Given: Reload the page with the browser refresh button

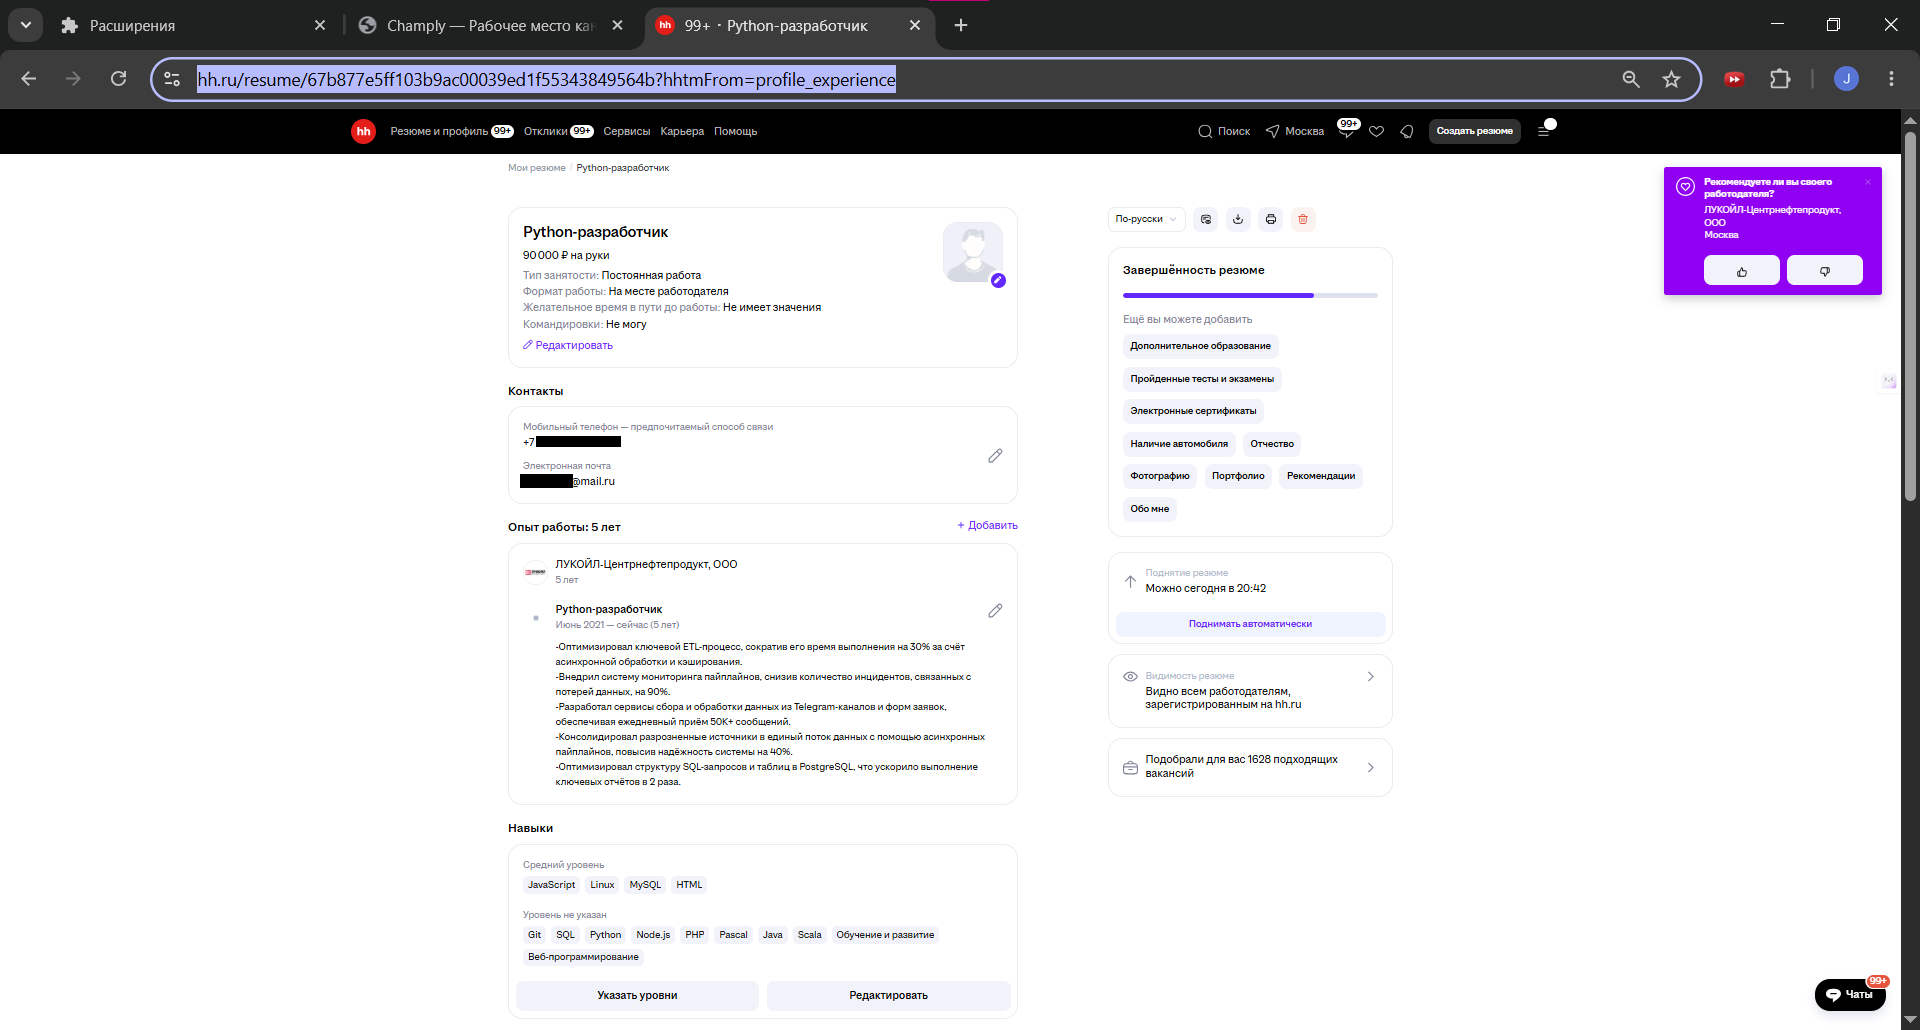Looking at the screenshot, I should [x=118, y=79].
